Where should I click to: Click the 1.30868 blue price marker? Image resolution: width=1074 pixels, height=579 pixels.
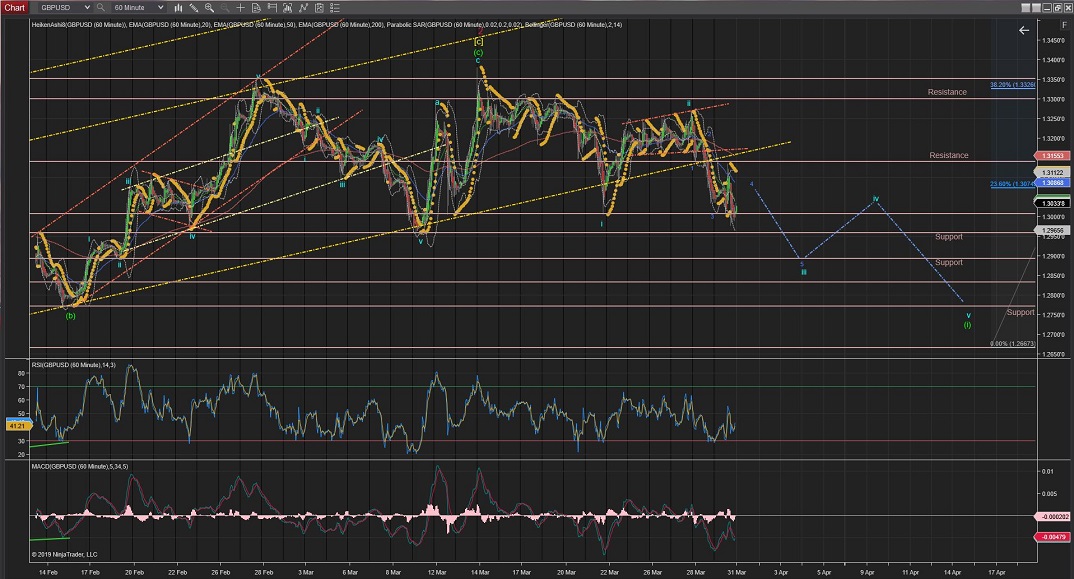[x=1053, y=183]
